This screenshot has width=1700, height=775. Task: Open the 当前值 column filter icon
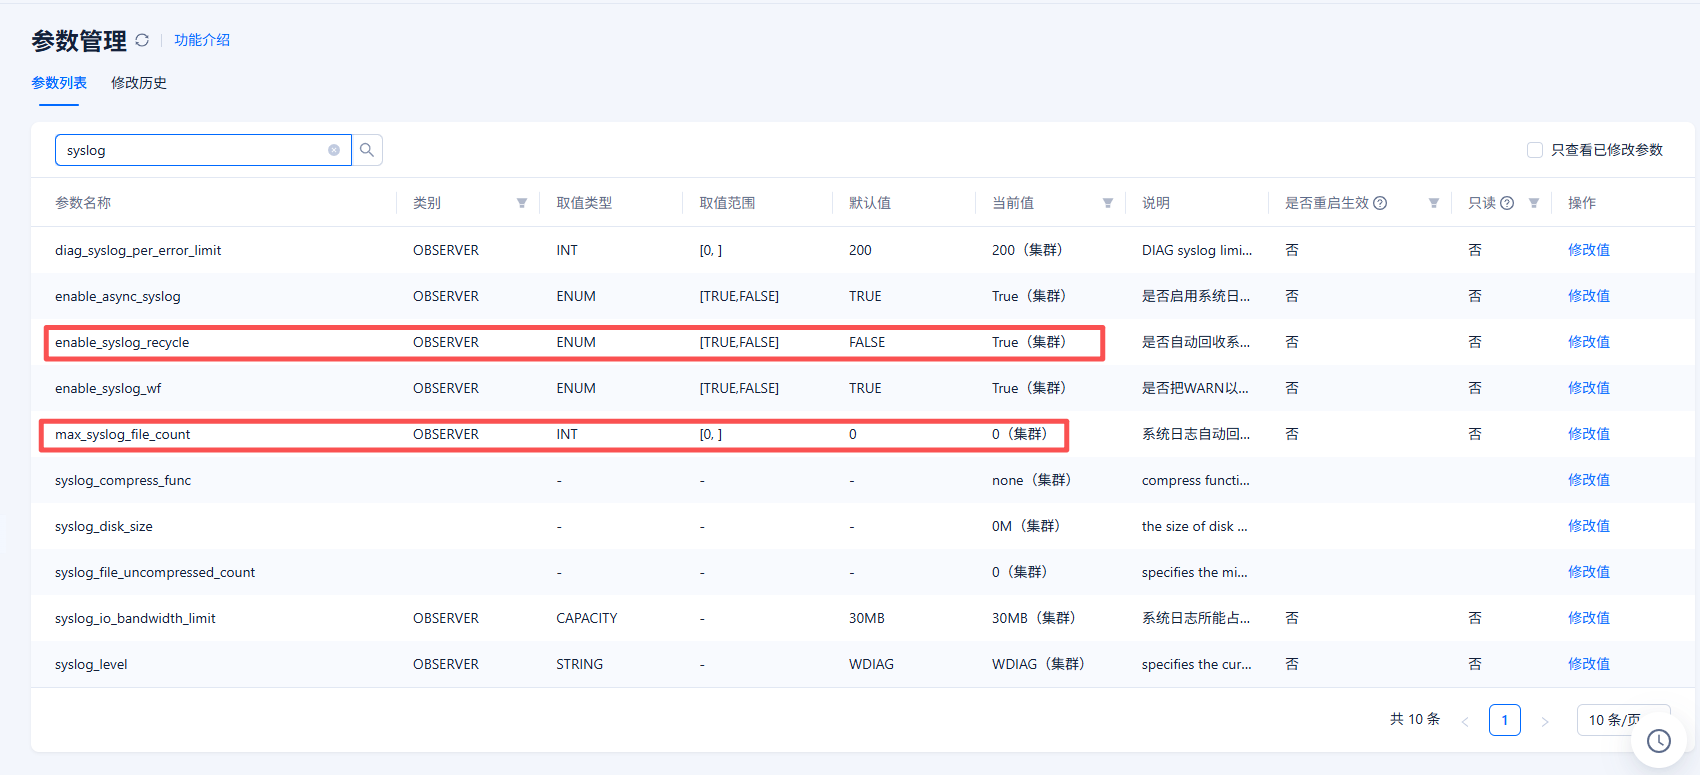(1107, 203)
